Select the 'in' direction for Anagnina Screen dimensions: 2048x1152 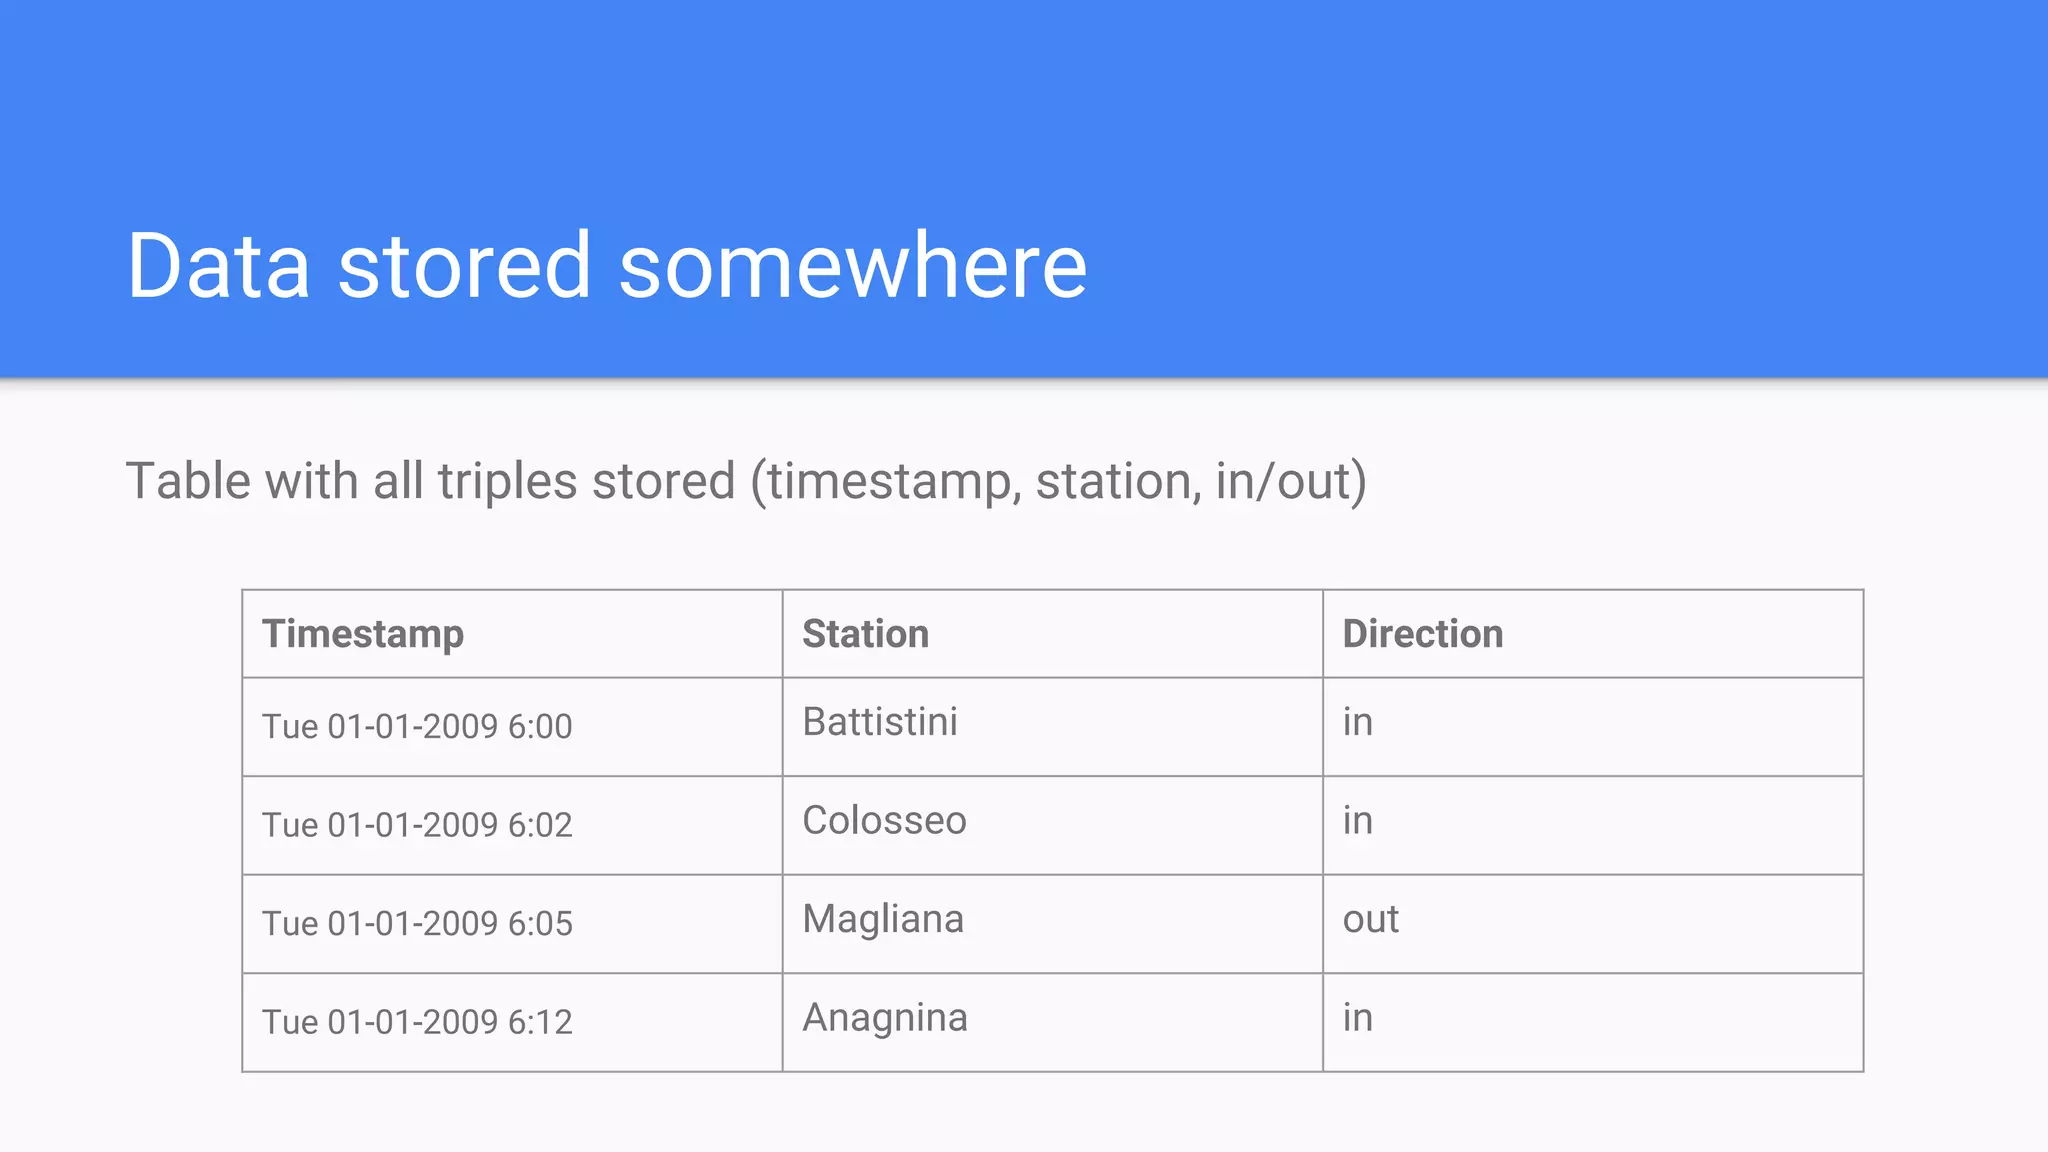tap(1593, 1023)
